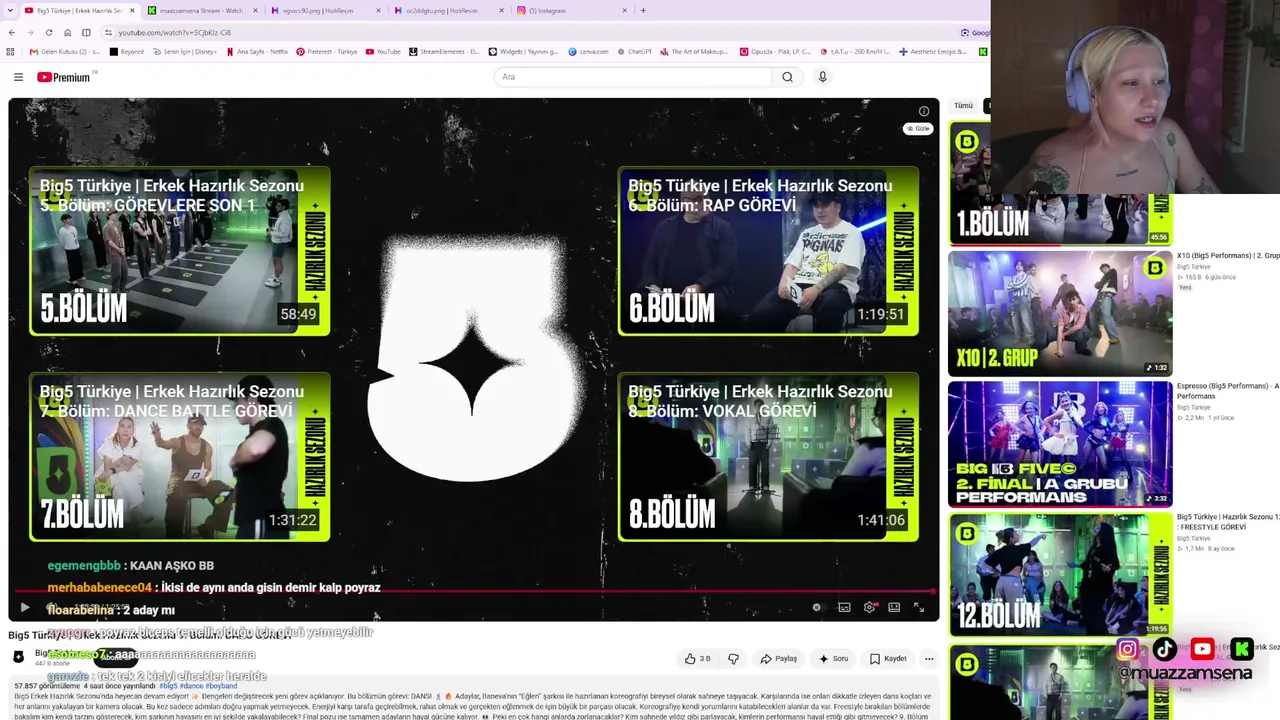Open browser apps grid shortcut
The height and width of the screenshot is (720, 1280).
[x=11, y=51]
